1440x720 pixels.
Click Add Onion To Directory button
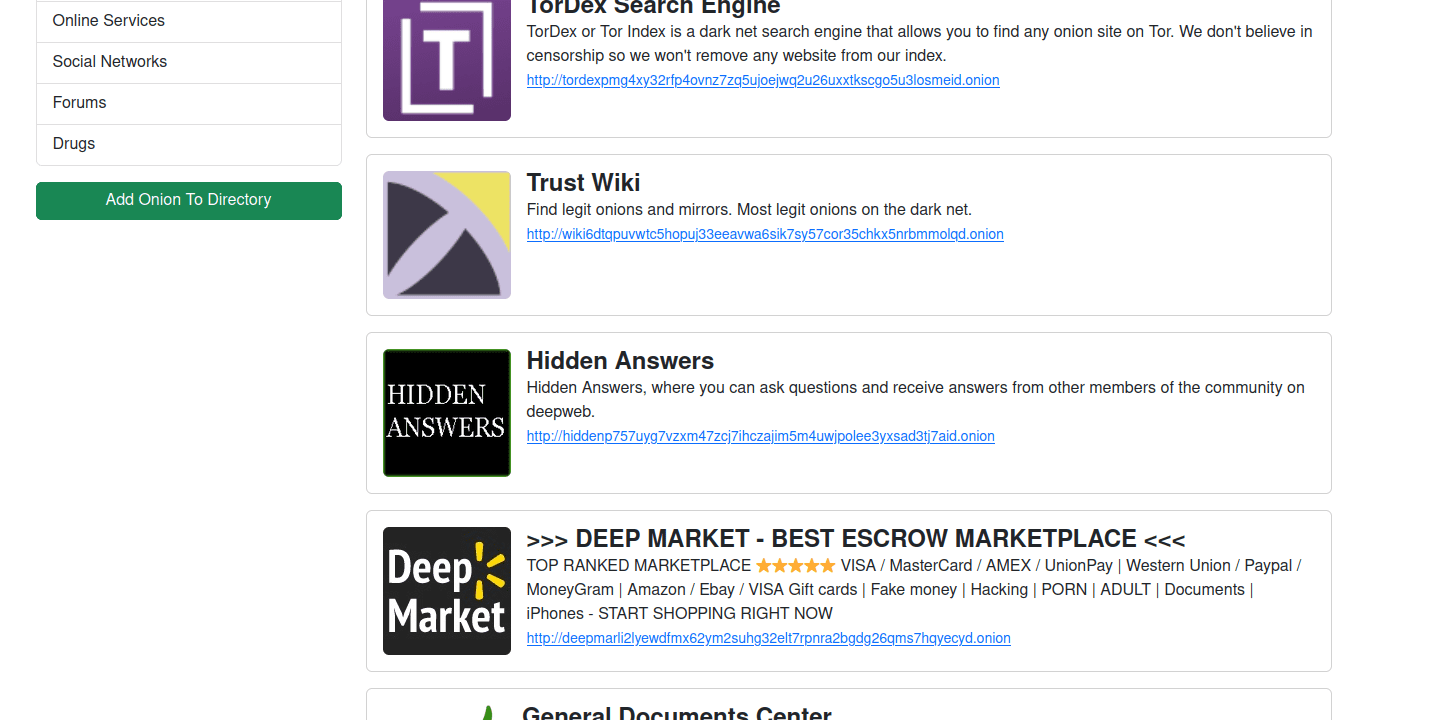189,200
